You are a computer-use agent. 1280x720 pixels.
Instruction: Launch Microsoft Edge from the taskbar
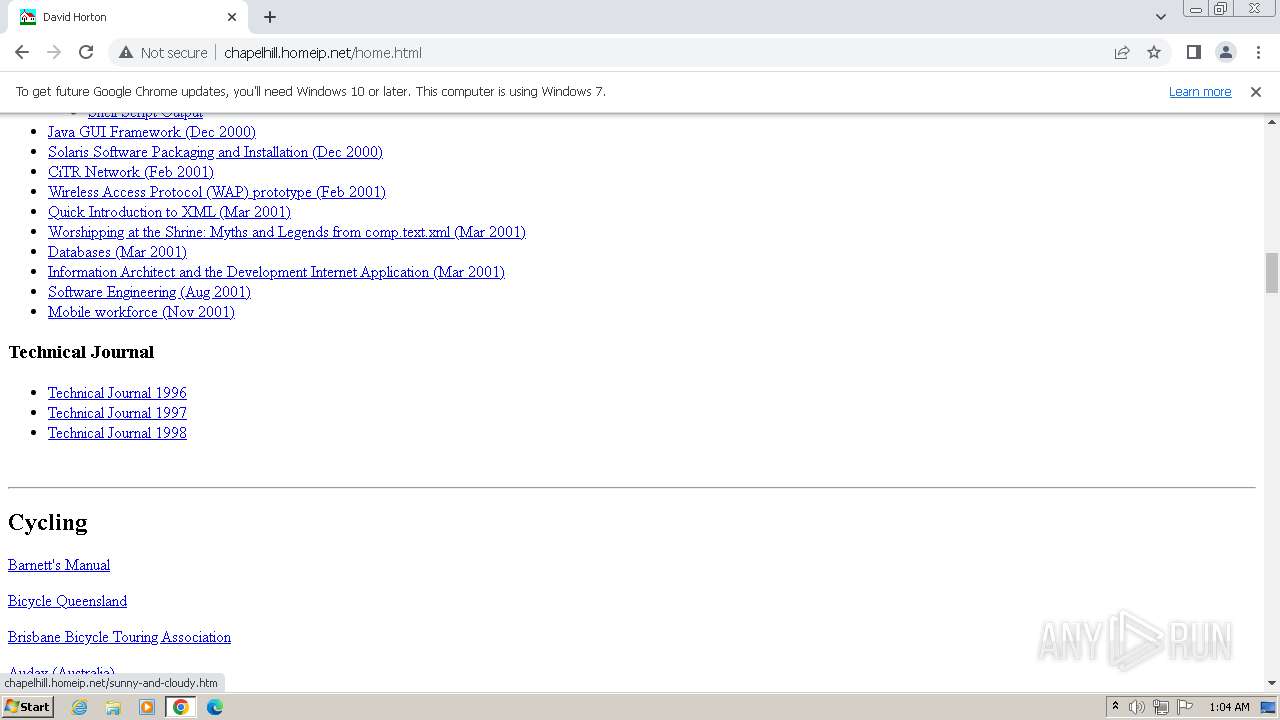pos(215,707)
